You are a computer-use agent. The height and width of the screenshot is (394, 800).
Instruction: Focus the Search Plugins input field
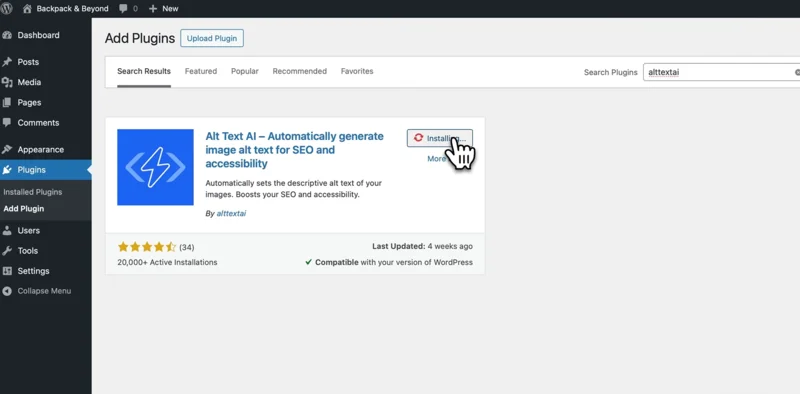[x=721, y=72]
